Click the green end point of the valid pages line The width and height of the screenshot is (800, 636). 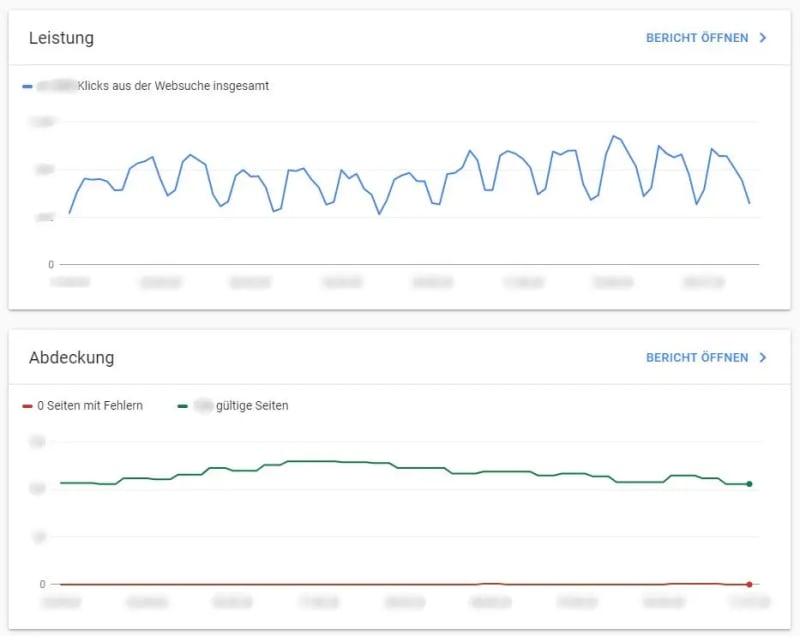[749, 484]
